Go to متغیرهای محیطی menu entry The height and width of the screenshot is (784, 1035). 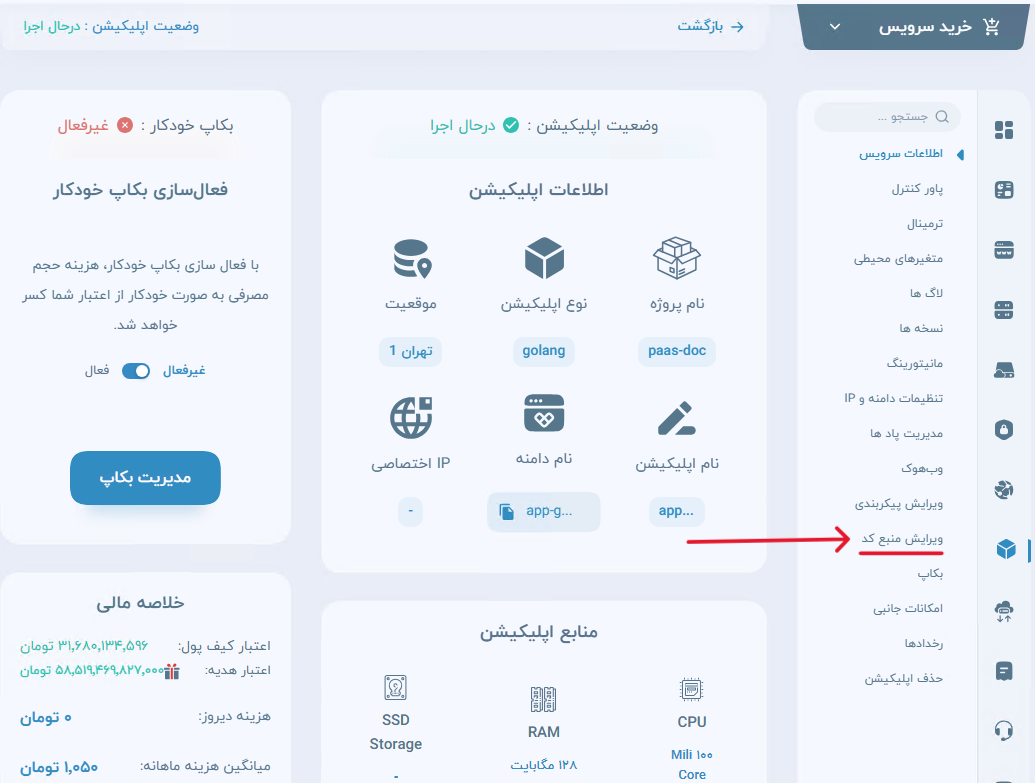click(898, 258)
